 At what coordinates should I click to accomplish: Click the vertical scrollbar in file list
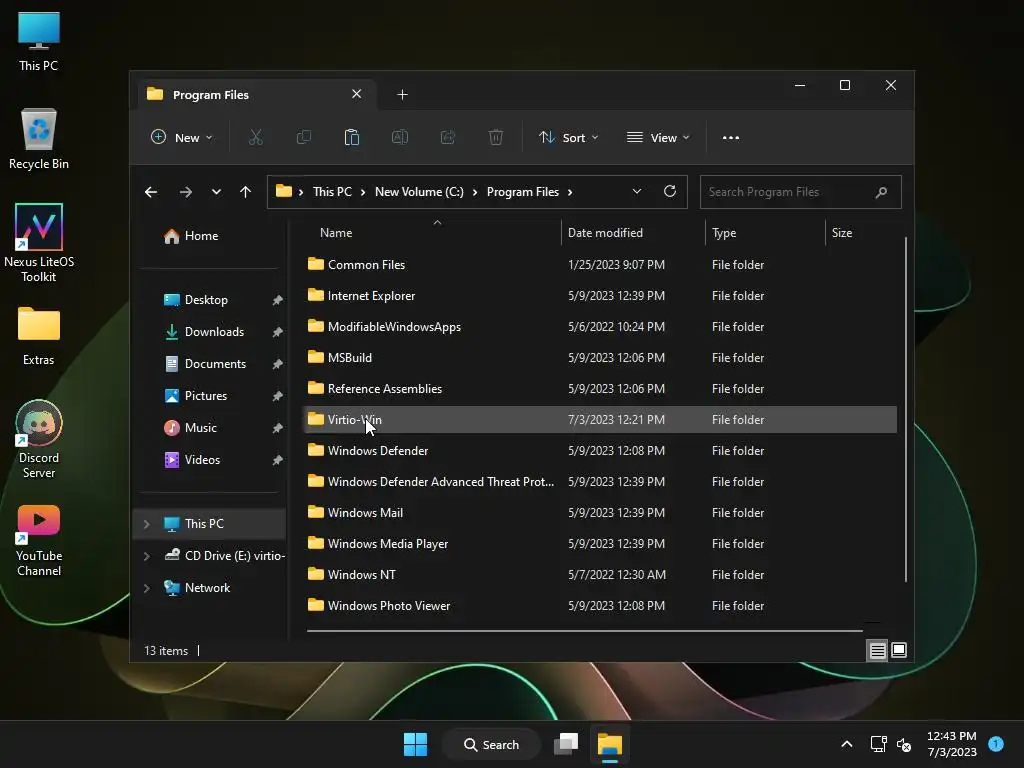(x=905, y=409)
